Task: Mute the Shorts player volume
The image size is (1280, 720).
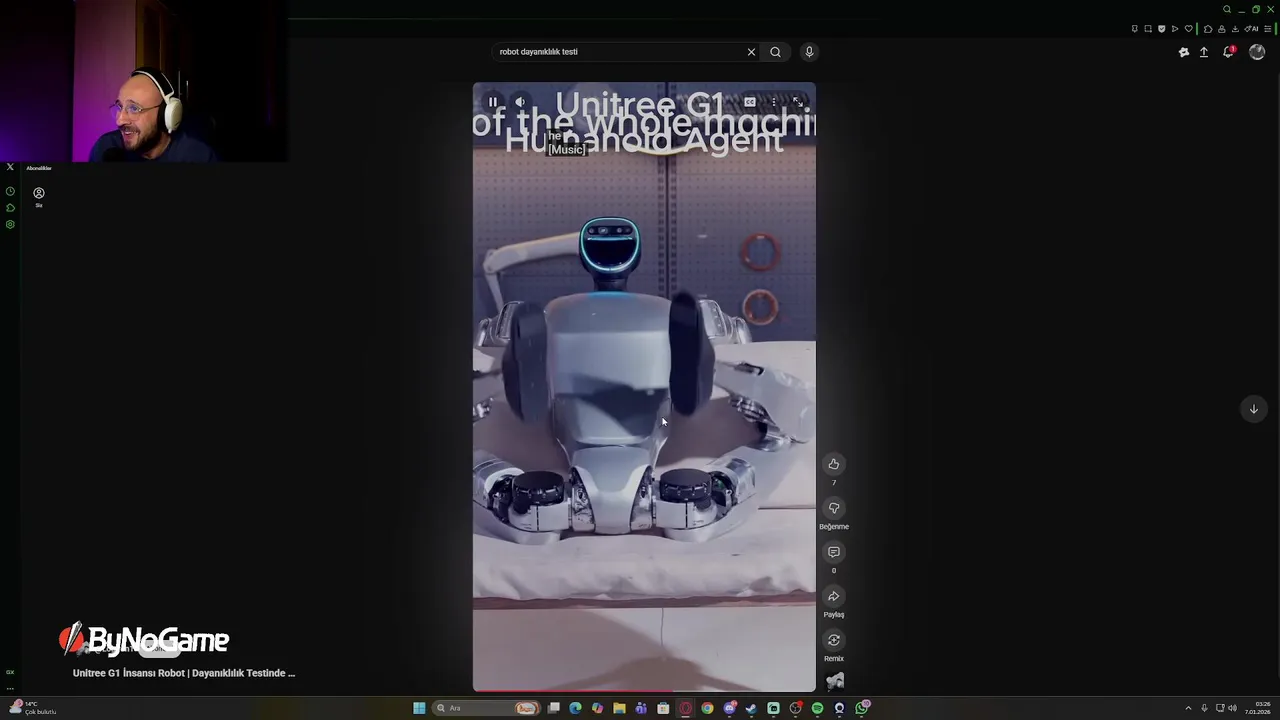Action: point(520,102)
